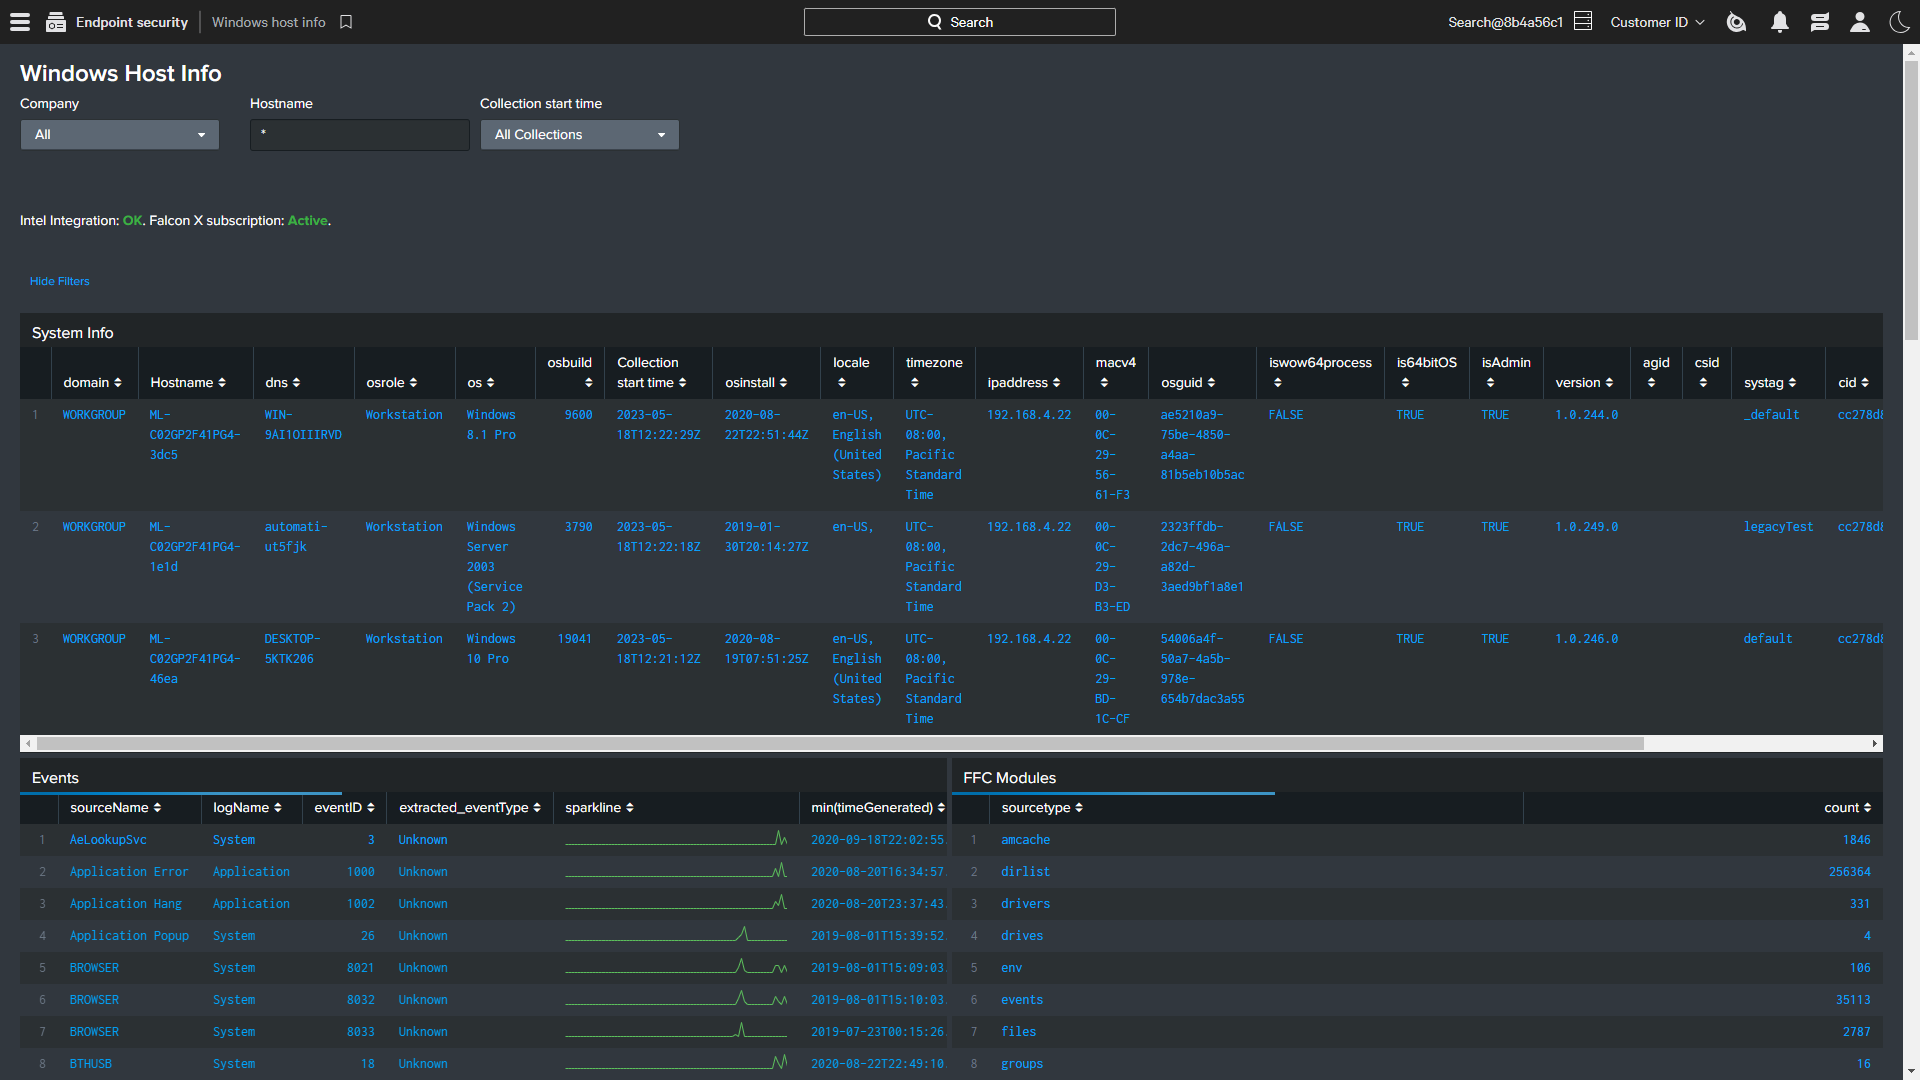Open the Falcon bird icon in header
The width and height of the screenshot is (1920, 1080).
pos(1737,22)
